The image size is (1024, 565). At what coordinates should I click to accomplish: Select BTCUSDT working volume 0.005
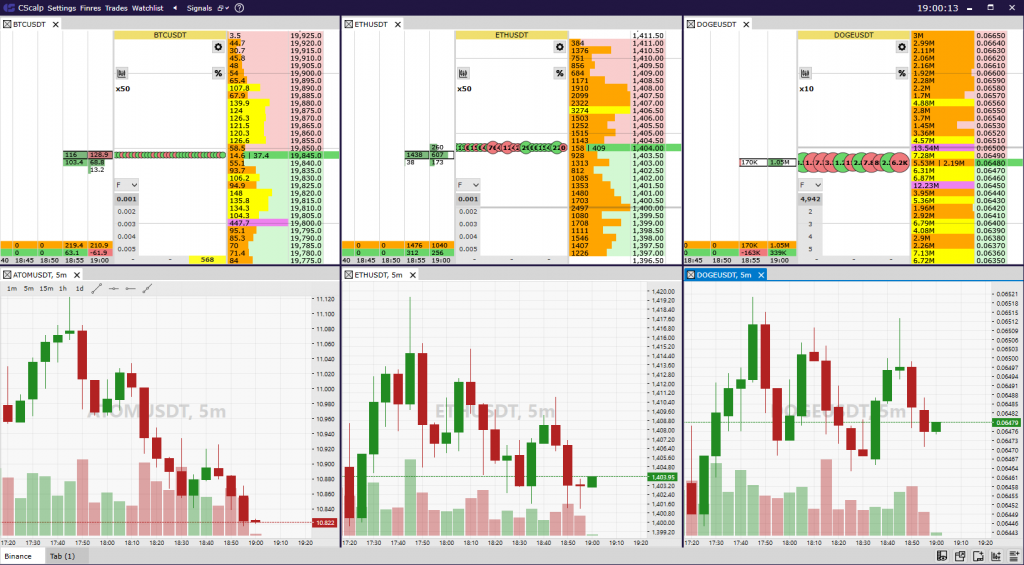point(127,249)
